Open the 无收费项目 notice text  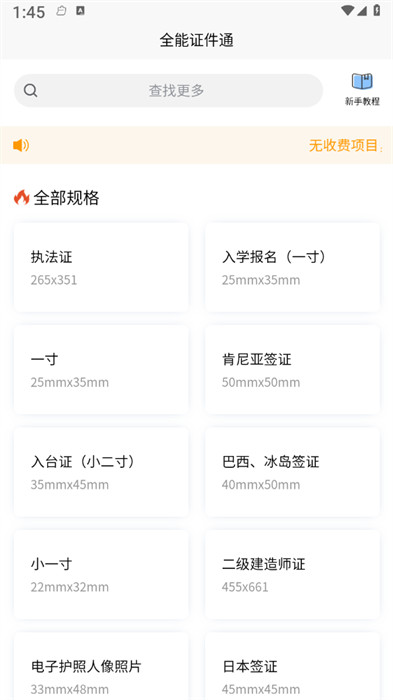click(343, 146)
